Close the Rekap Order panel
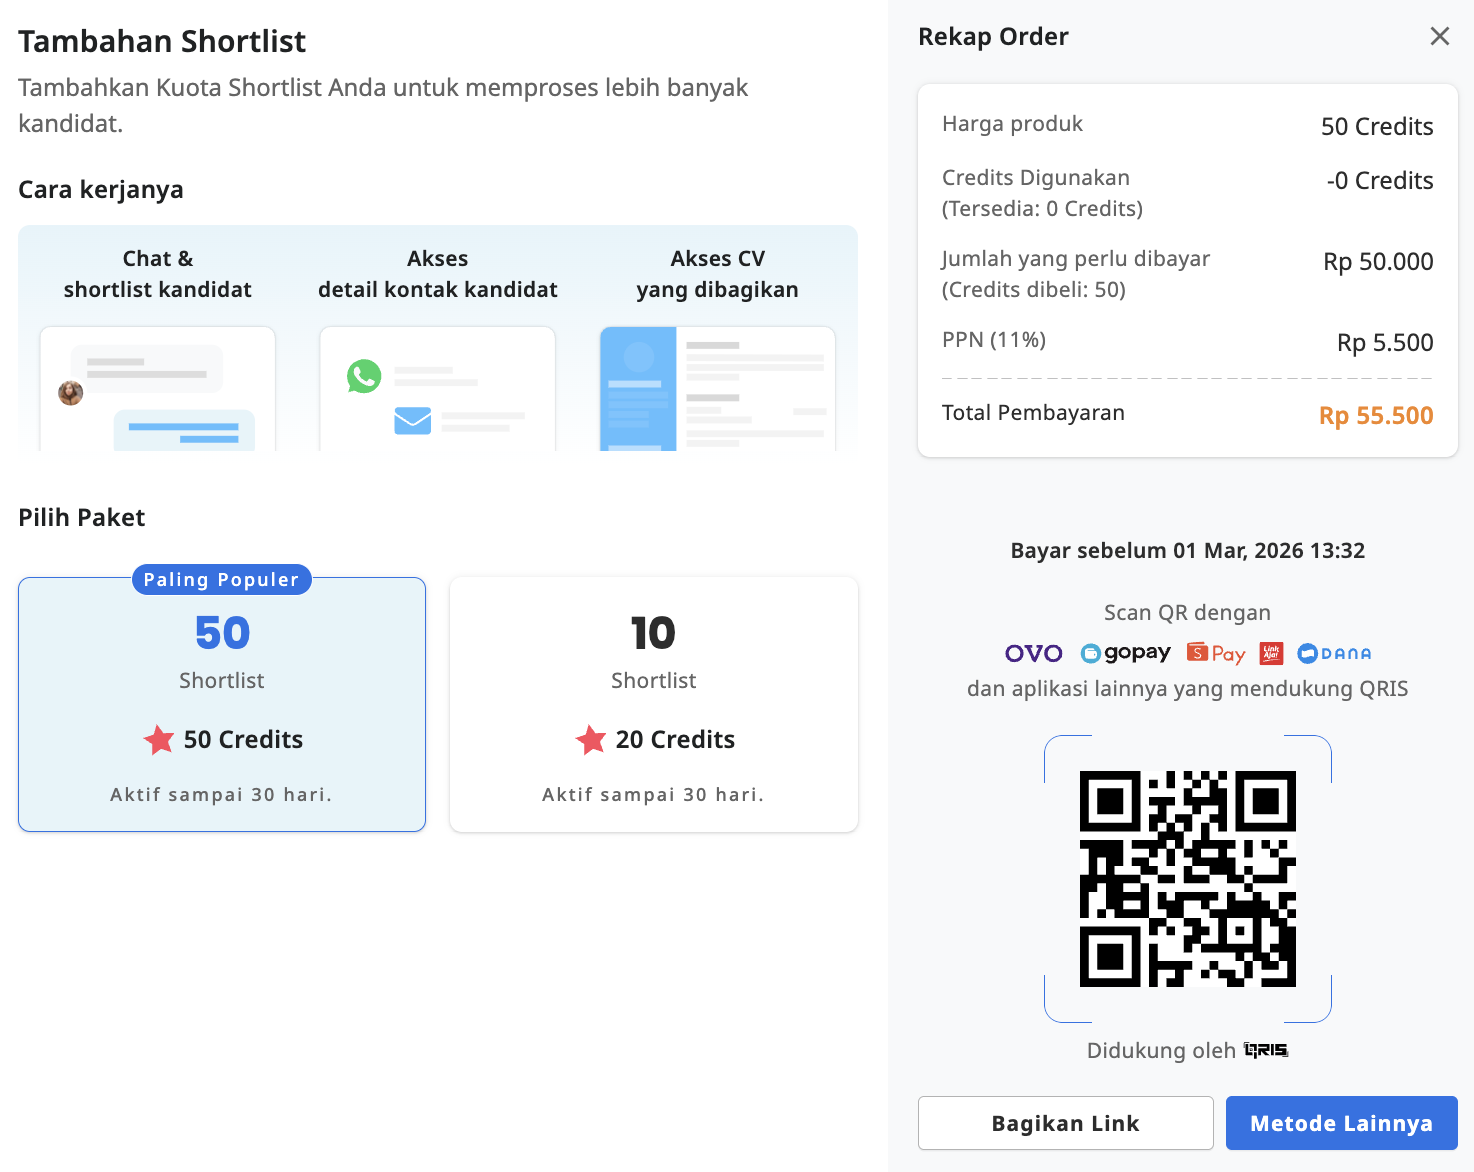 click(x=1439, y=37)
